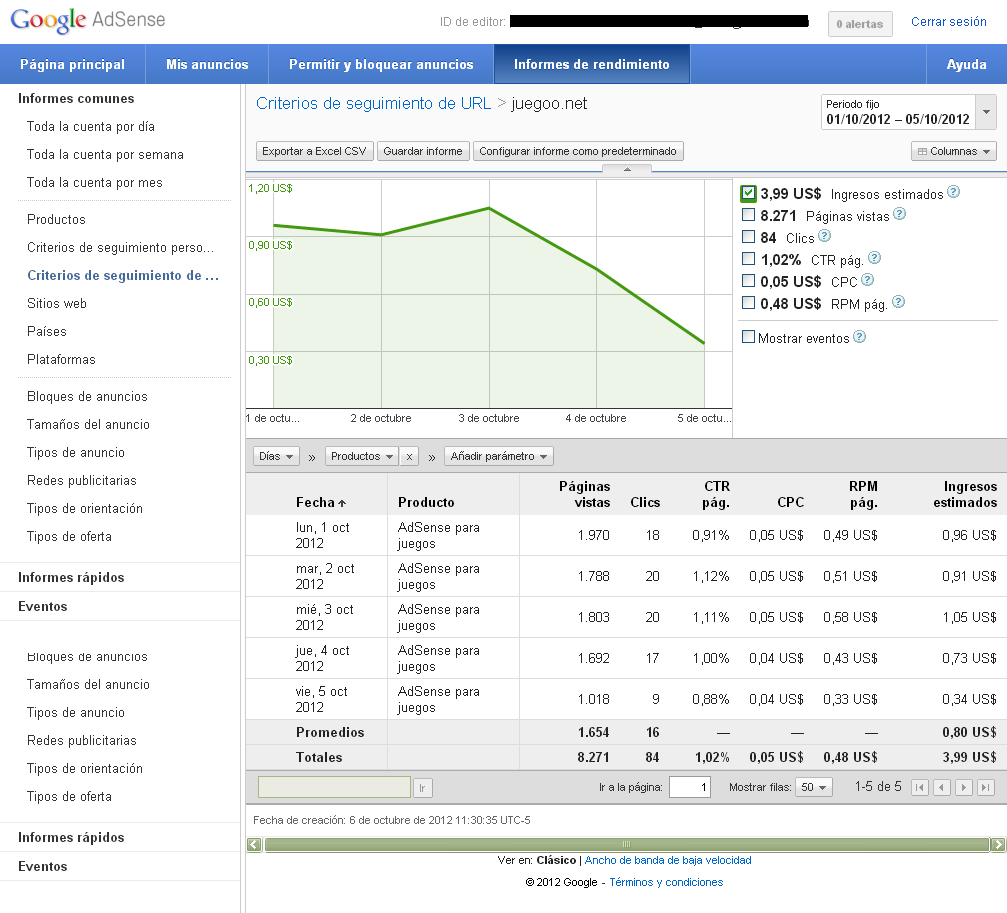Open Sitios web report
Screen dimensions: 1007x913
tap(57, 304)
